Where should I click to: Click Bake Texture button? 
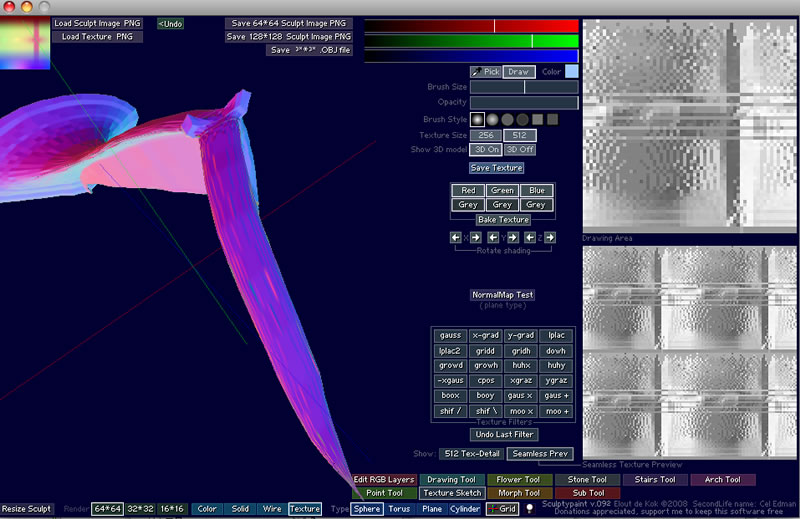click(503, 219)
